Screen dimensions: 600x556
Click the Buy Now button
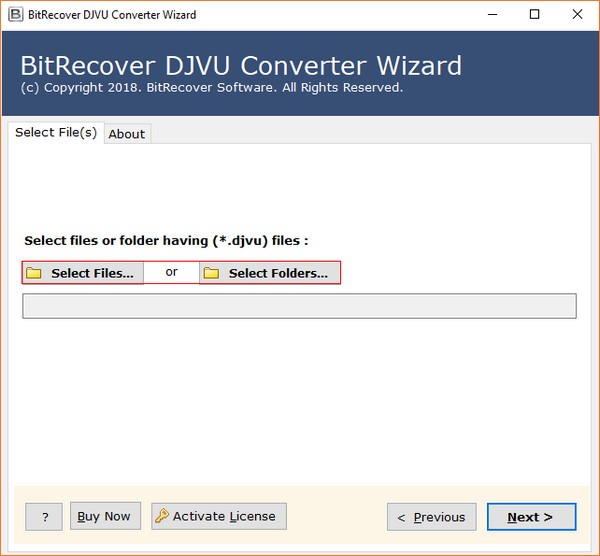pos(105,516)
